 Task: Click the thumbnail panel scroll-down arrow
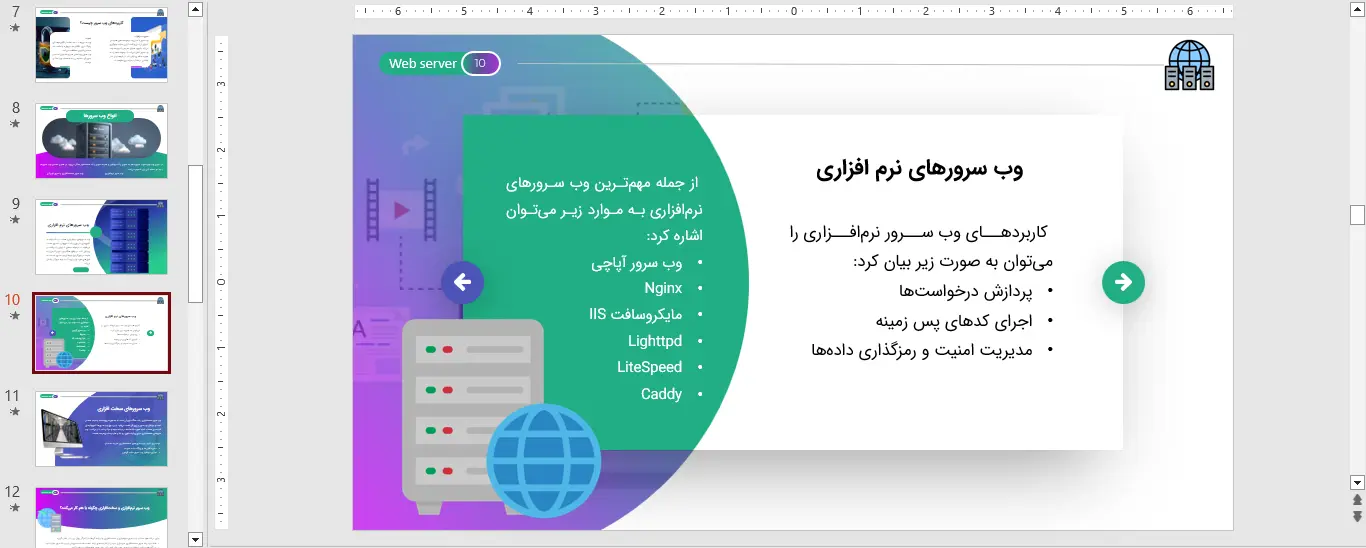[x=195, y=539]
